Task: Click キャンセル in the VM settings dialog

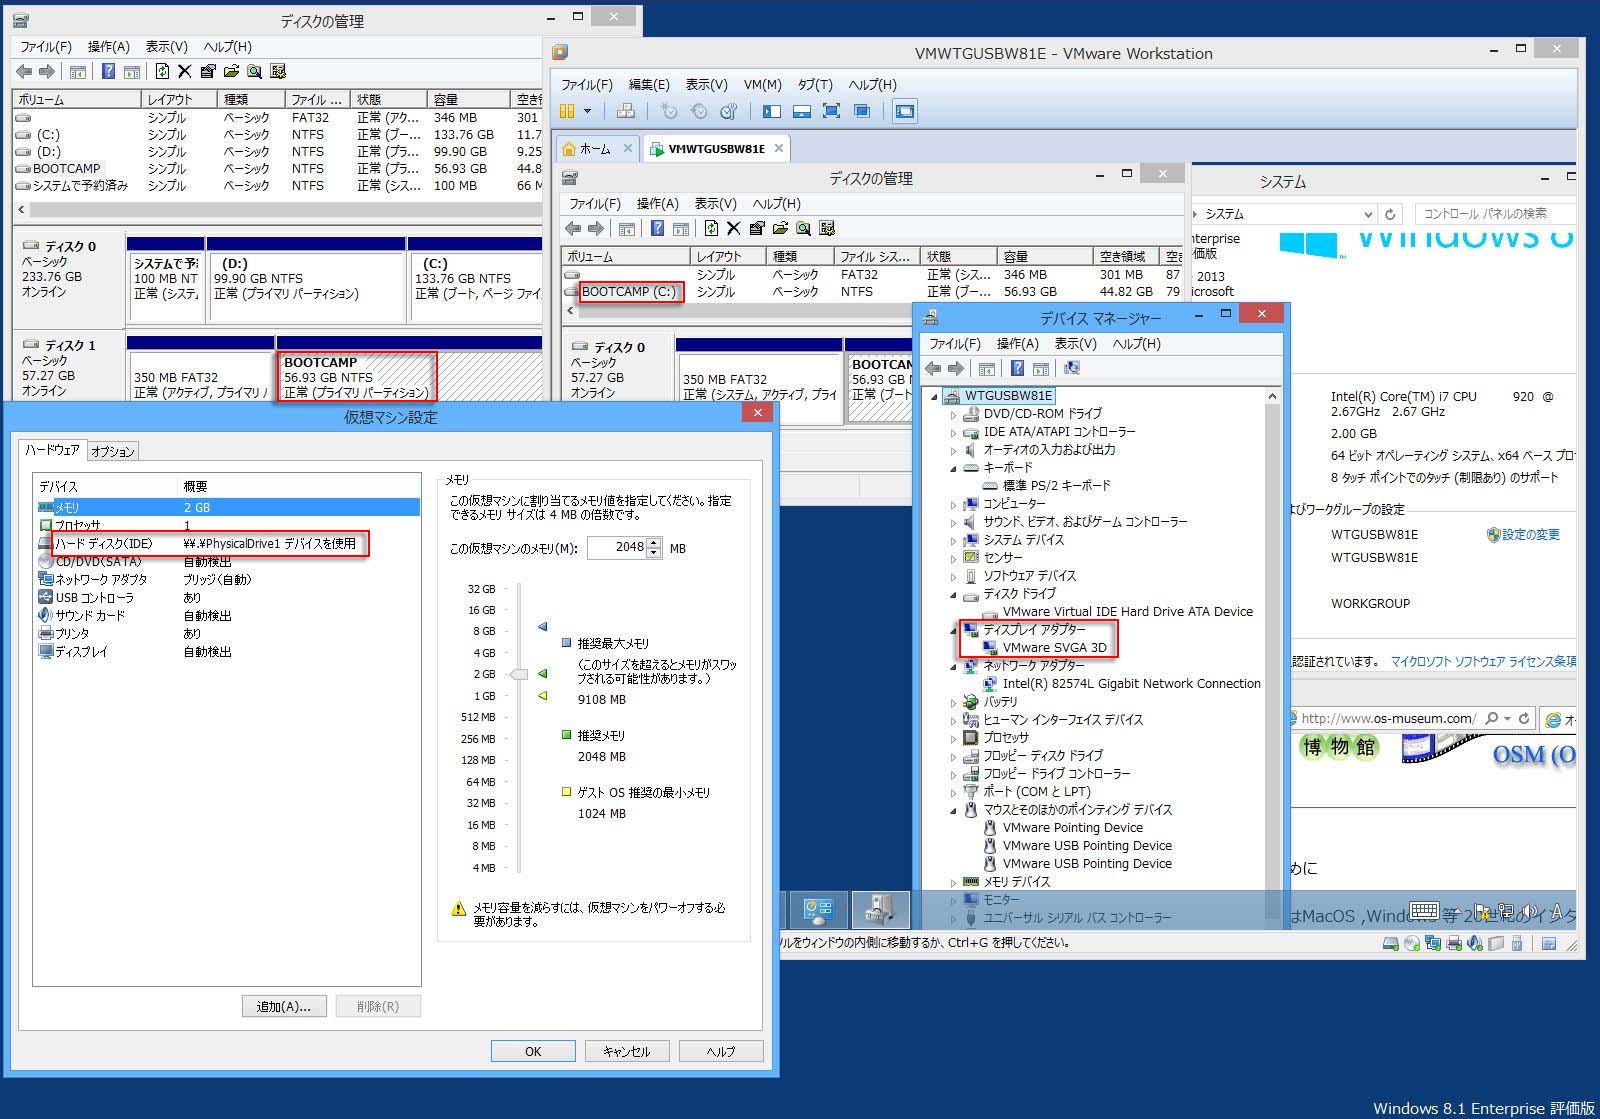Action: click(x=627, y=1051)
